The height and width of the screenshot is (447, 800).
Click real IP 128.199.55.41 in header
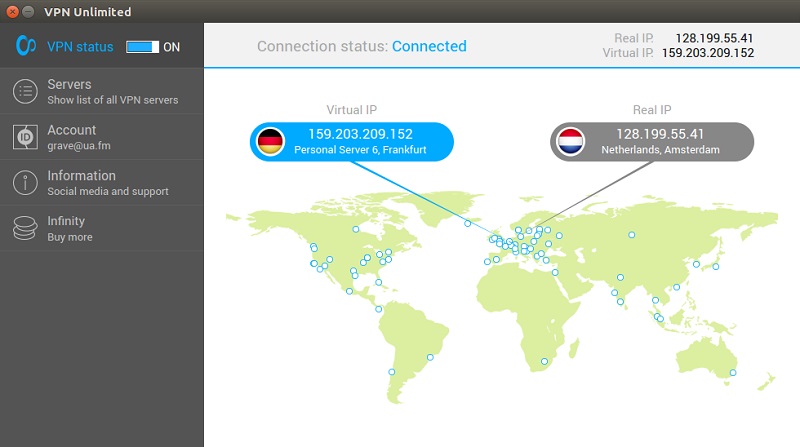pos(714,38)
